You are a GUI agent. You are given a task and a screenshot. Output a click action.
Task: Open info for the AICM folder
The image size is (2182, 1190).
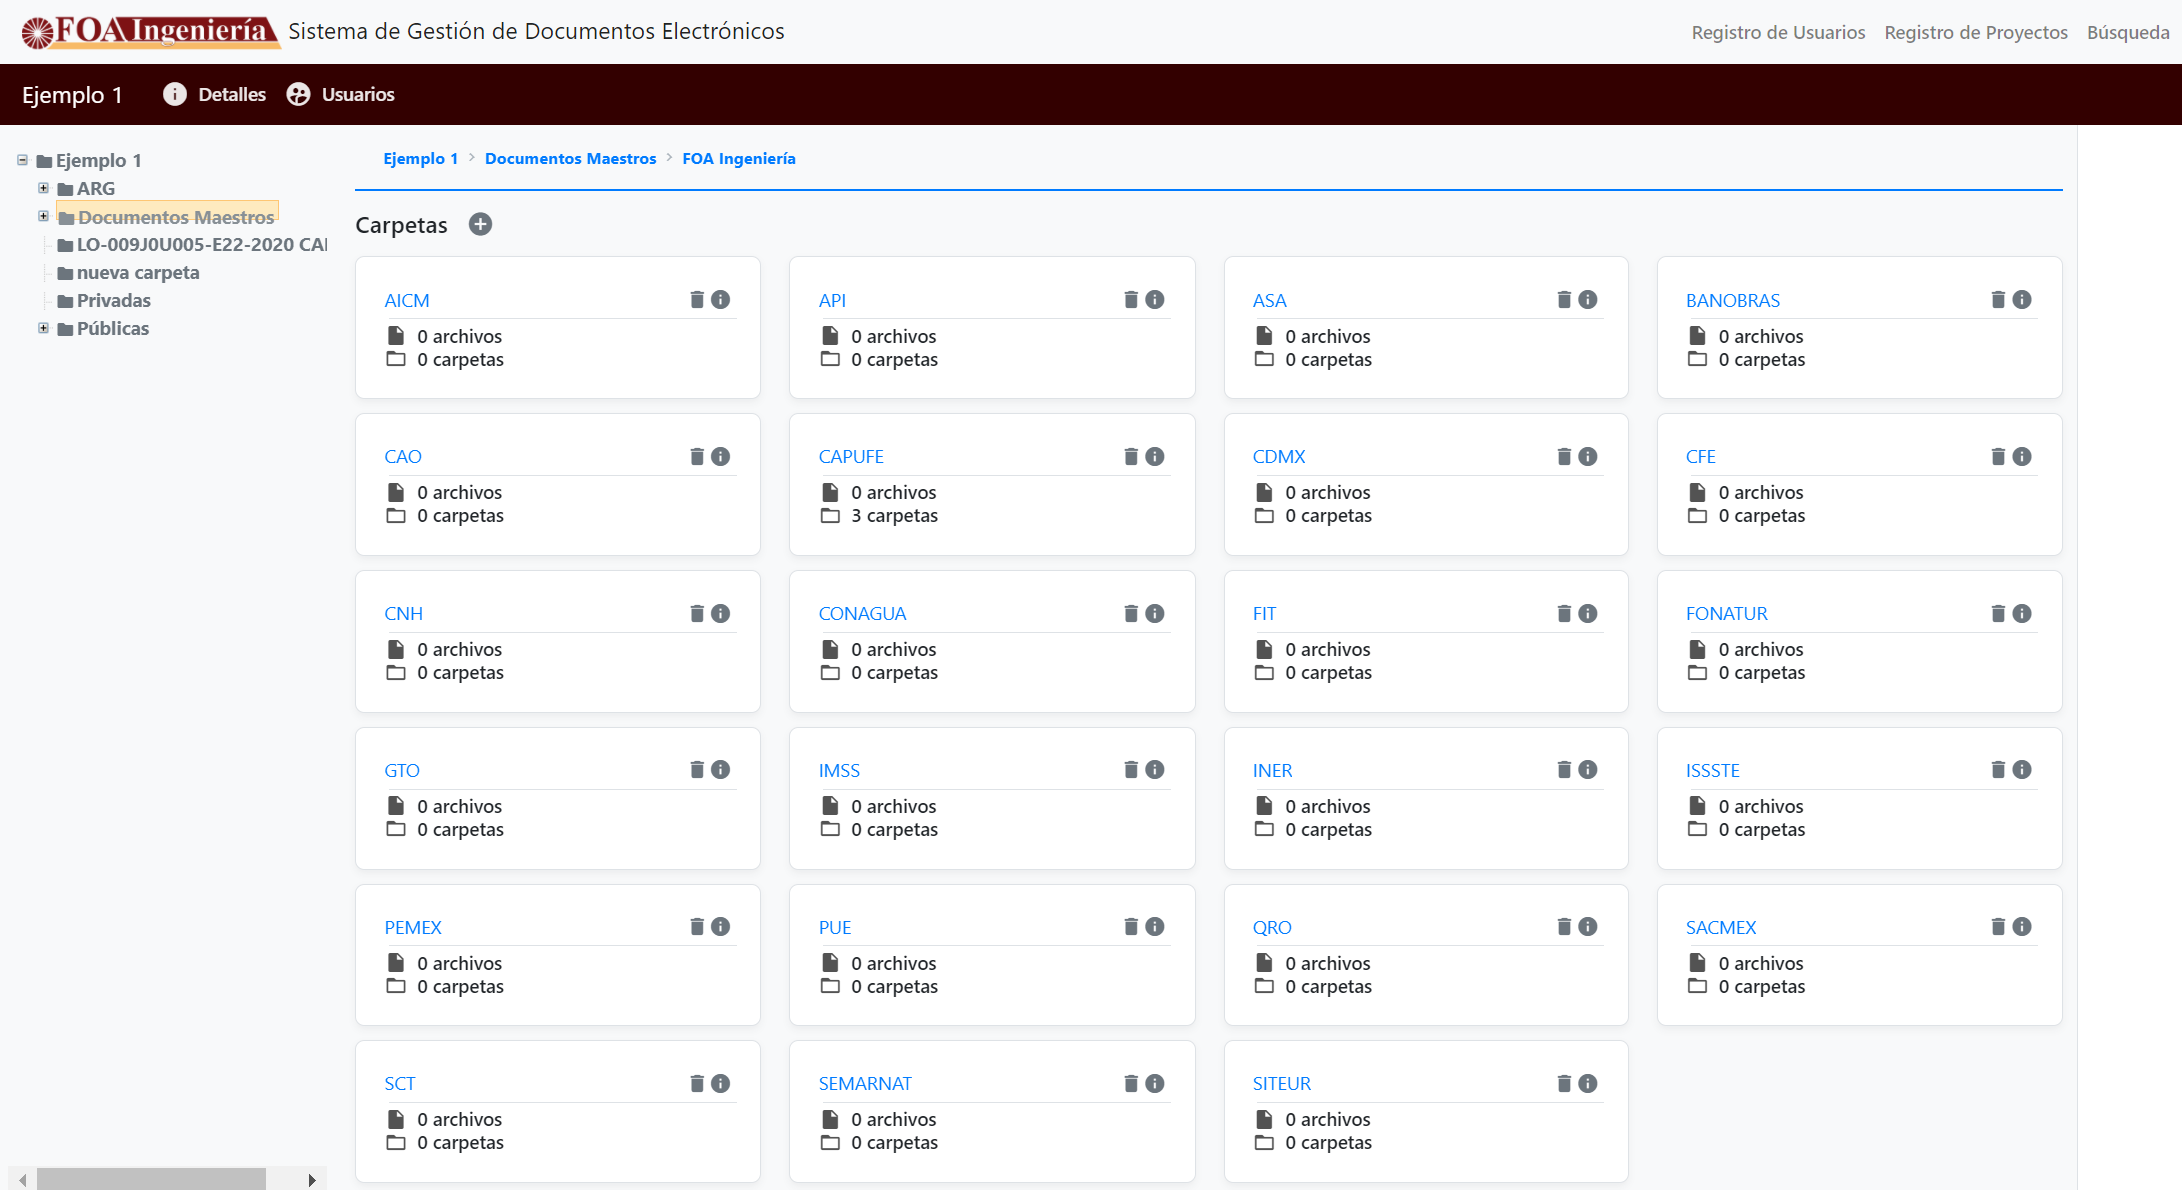[x=721, y=300]
